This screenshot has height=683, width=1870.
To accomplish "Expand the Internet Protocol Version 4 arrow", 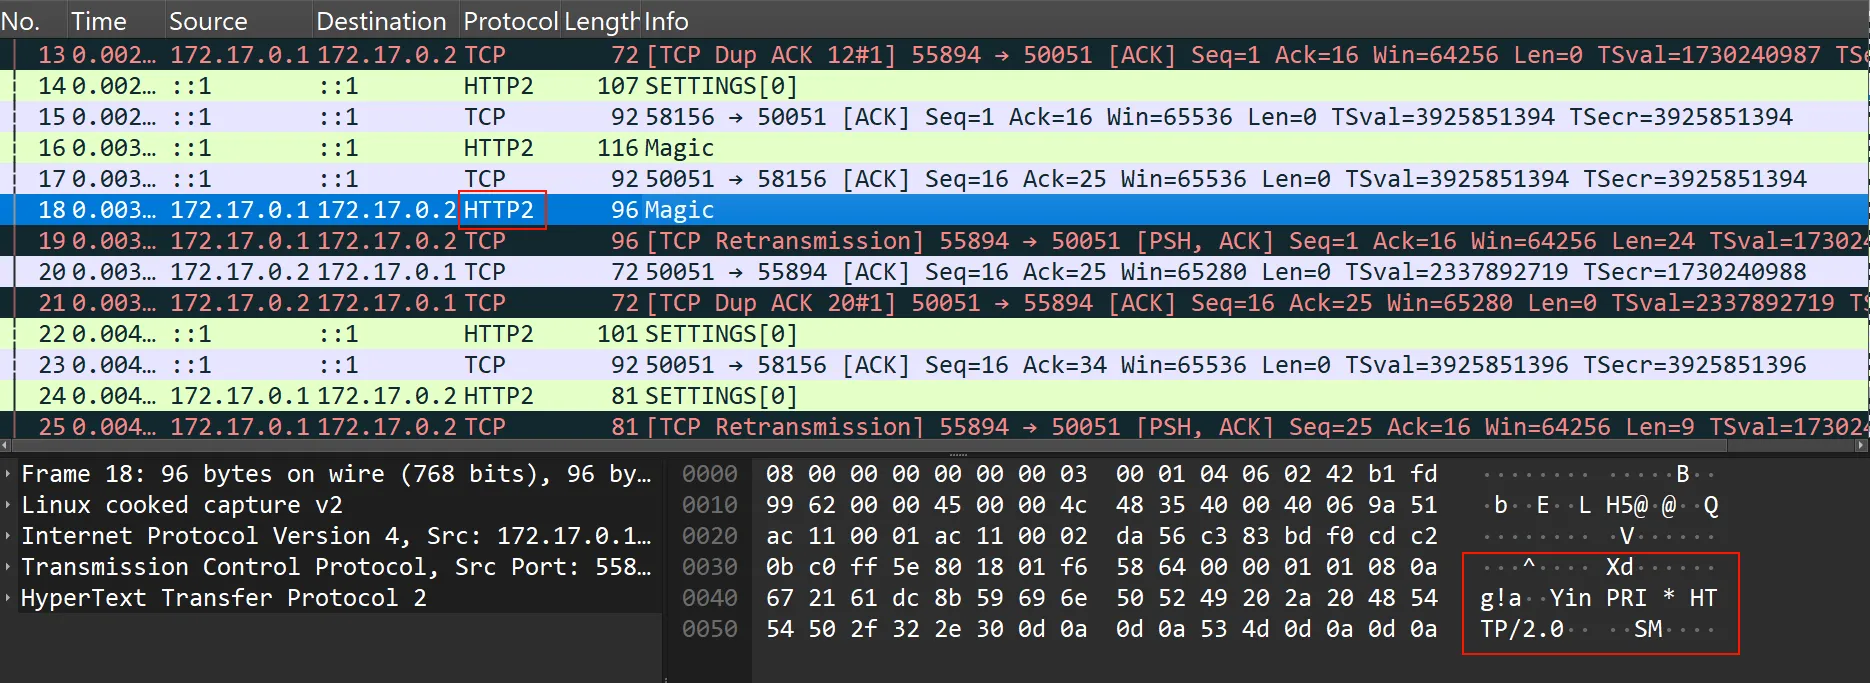I will (x=8, y=535).
